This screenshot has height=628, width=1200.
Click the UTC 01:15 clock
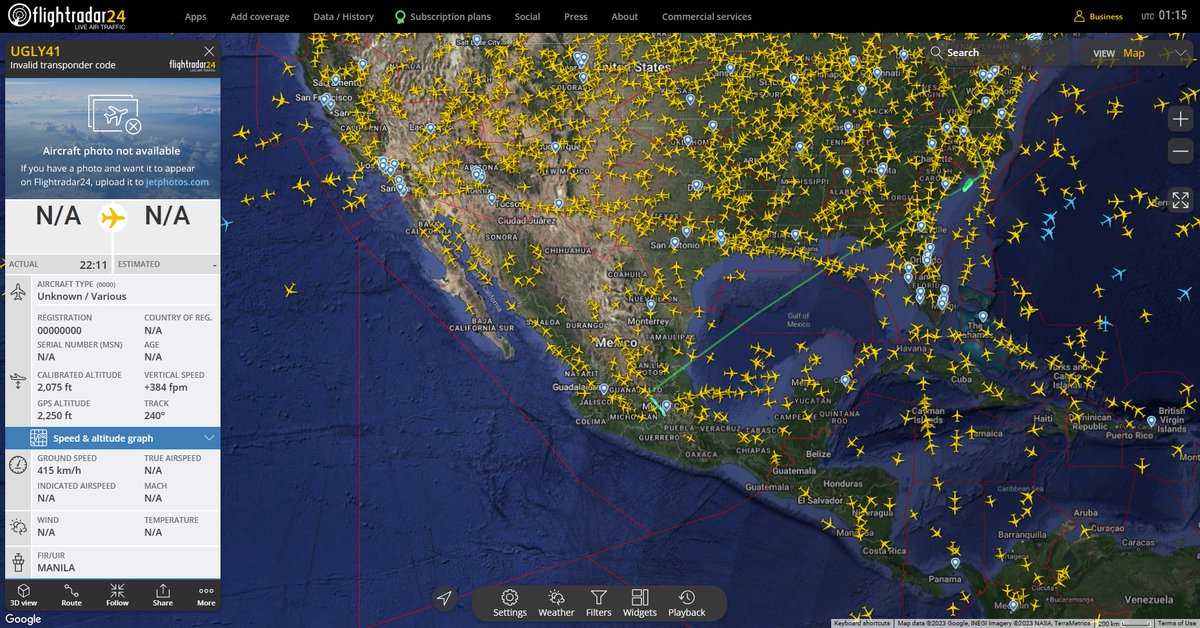click(x=1162, y=17)
